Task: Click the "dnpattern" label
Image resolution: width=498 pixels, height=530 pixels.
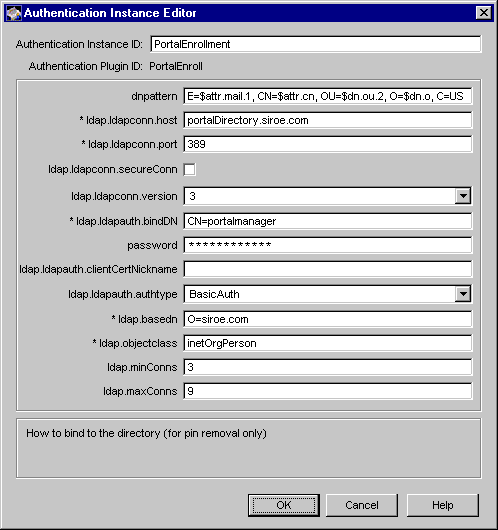Action: [154, 97]
